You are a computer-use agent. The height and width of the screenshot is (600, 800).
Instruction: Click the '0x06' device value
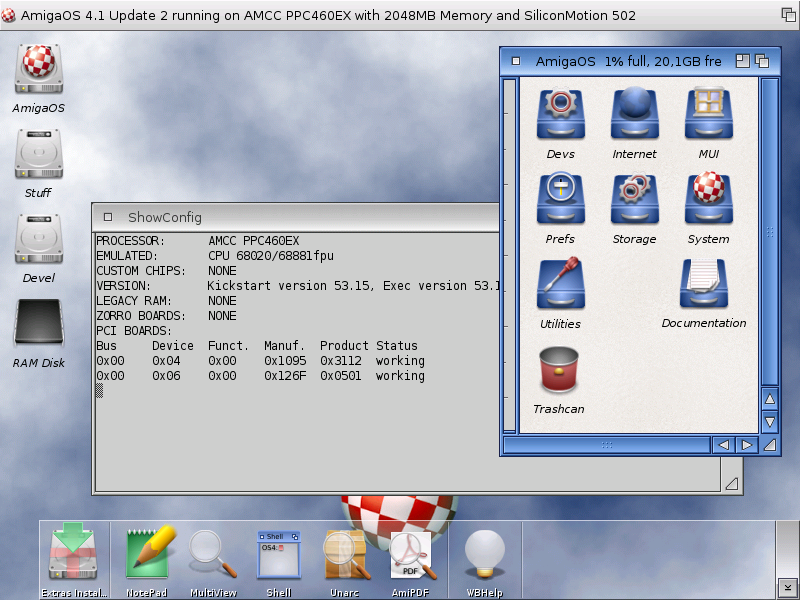click(166, 376)
